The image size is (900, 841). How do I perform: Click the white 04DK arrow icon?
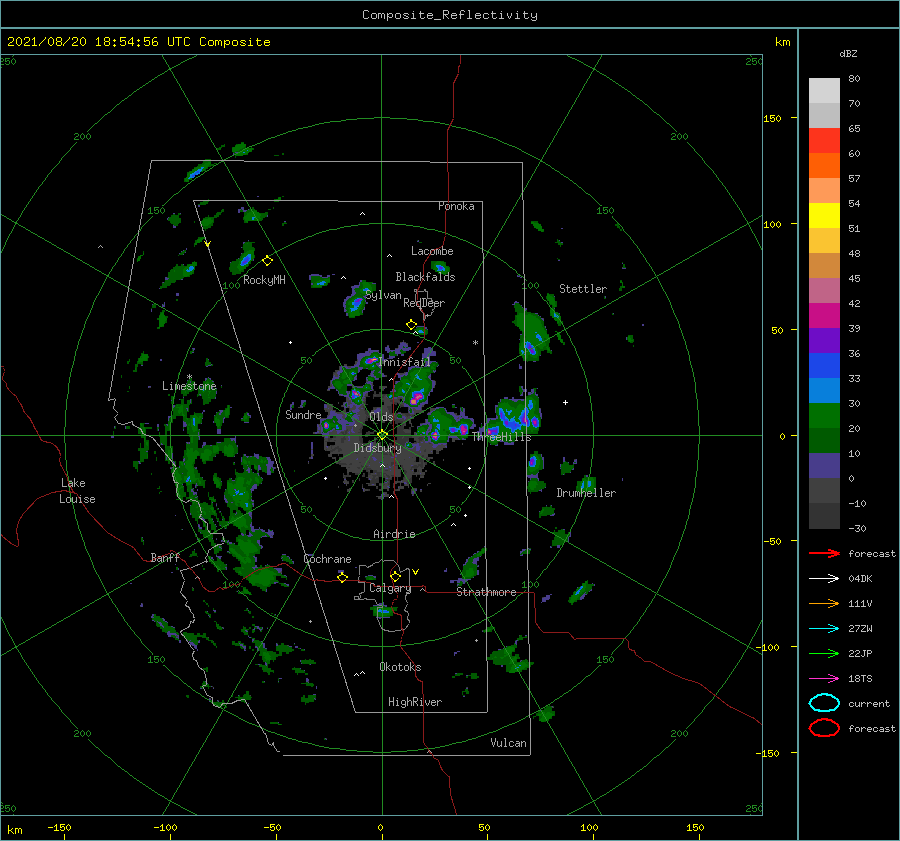(x=824, y=578)
